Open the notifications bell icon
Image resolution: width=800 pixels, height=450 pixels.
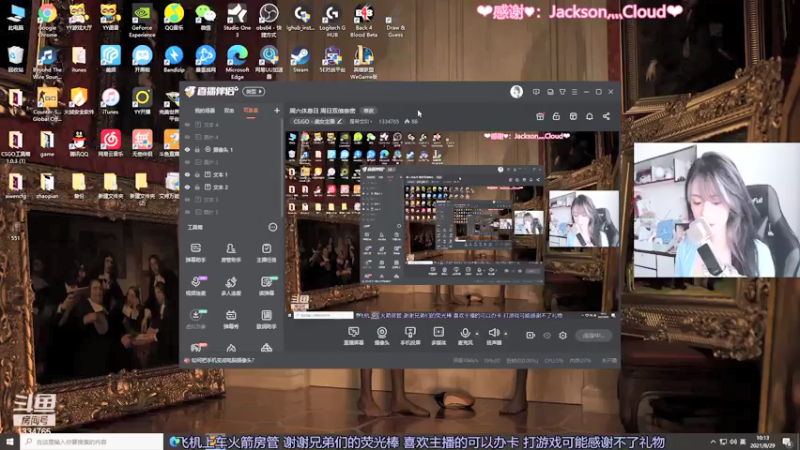tap(589, 116)
